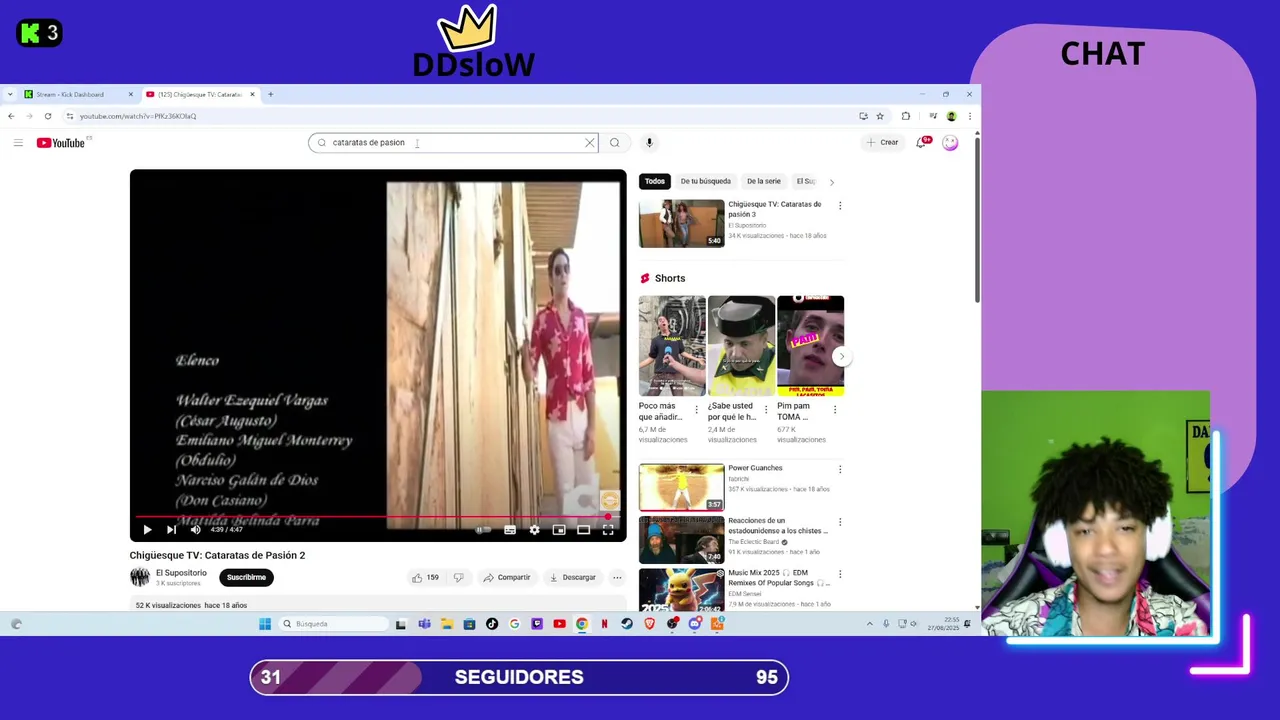1280x720 pixels.
Task: Switch to theater mode
Action: [x=583, y=530]
